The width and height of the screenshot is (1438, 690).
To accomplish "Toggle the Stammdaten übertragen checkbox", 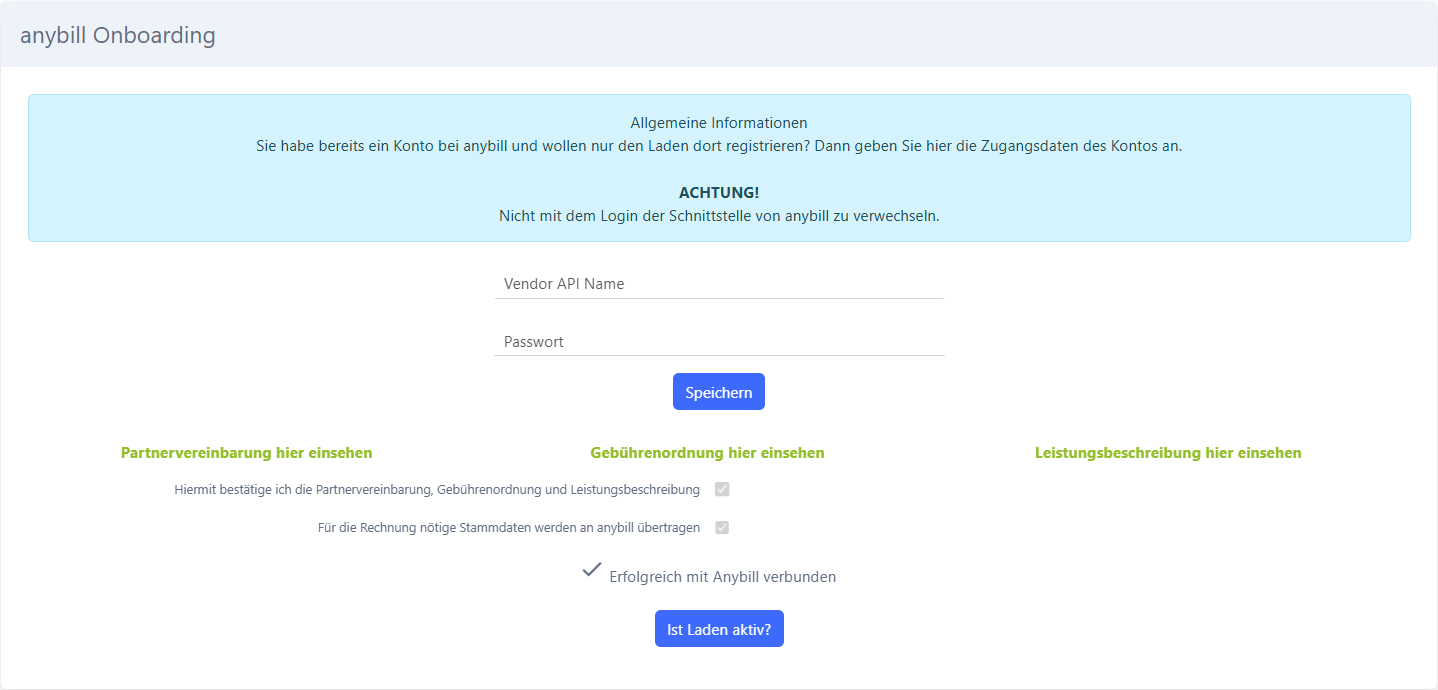I will tap(722, 528).
